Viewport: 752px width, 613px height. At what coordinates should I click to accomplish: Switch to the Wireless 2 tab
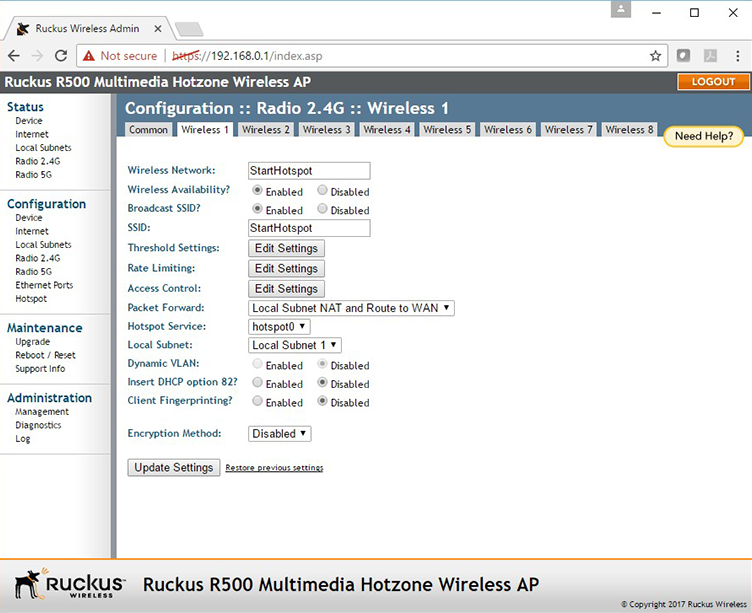pyautogui.click(x=267, y=130)
